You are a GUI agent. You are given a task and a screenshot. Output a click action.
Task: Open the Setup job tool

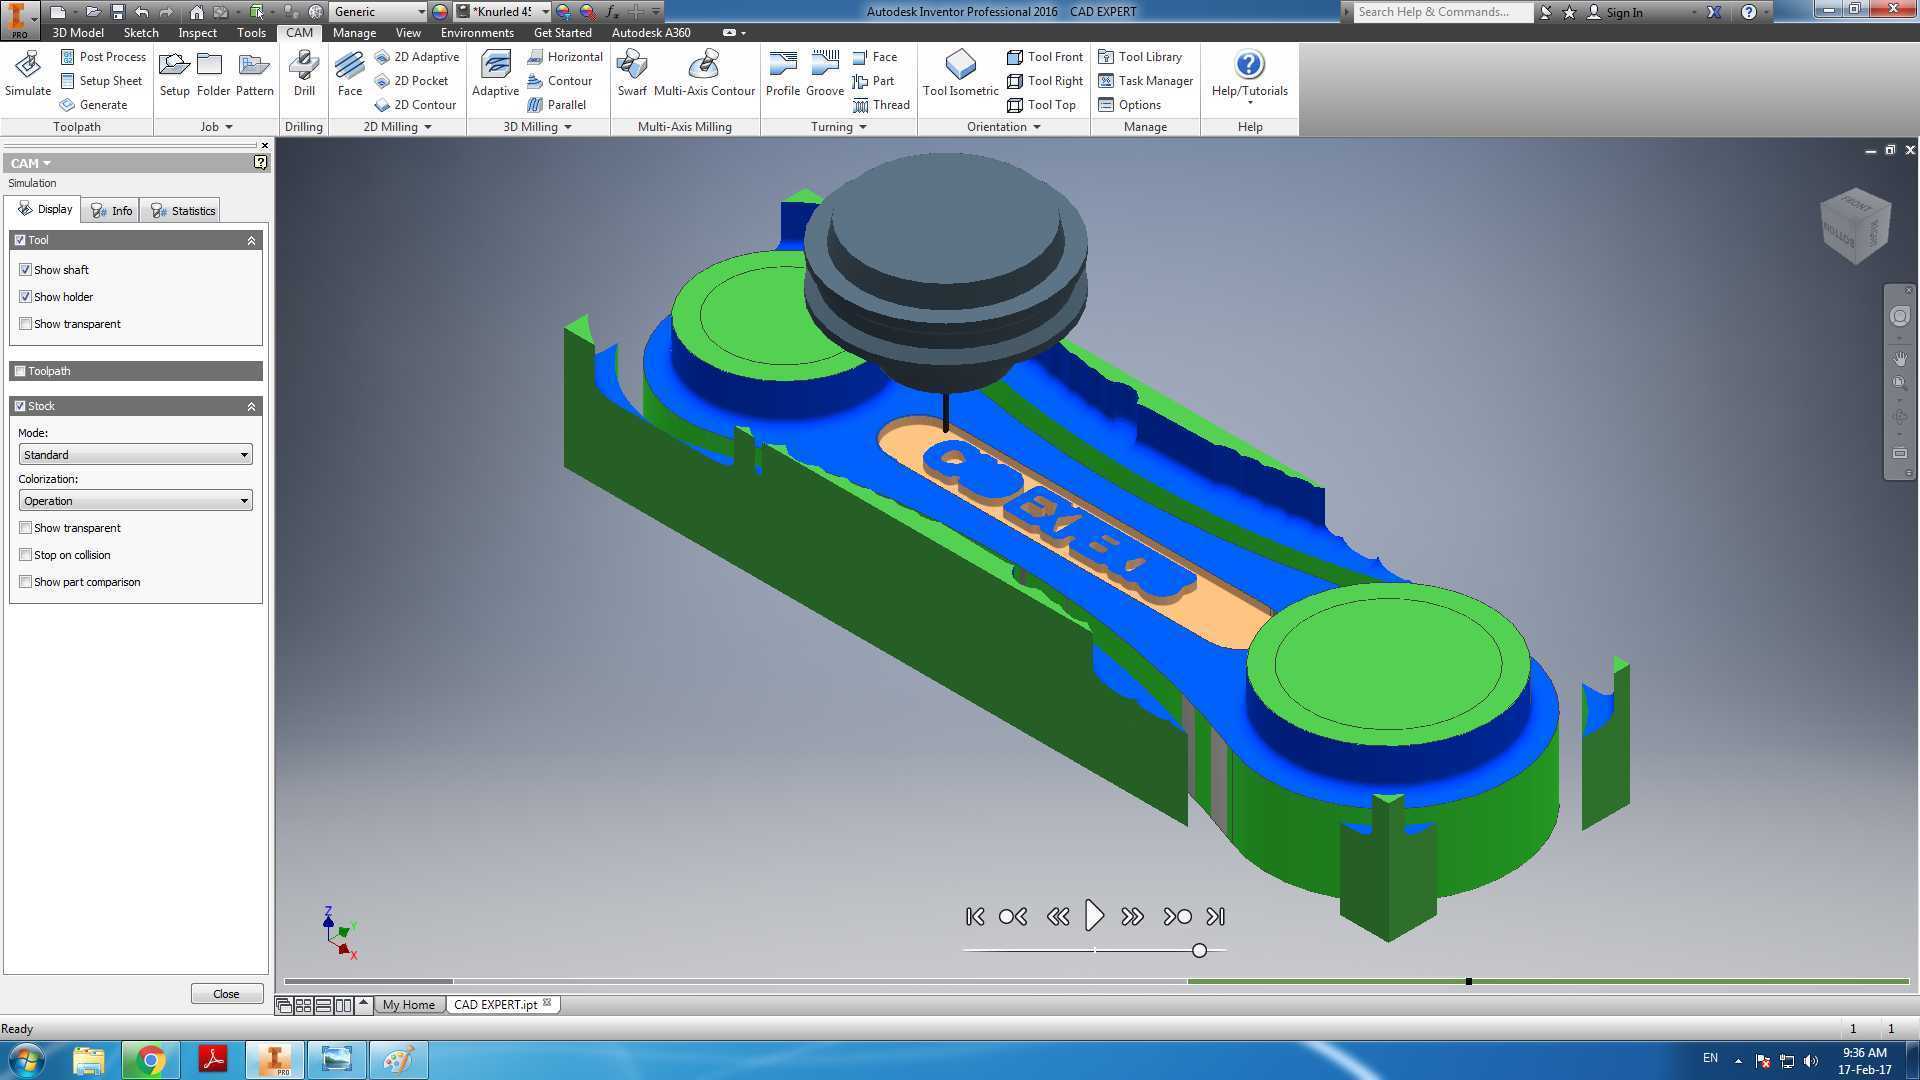click(x=174, y=74)
